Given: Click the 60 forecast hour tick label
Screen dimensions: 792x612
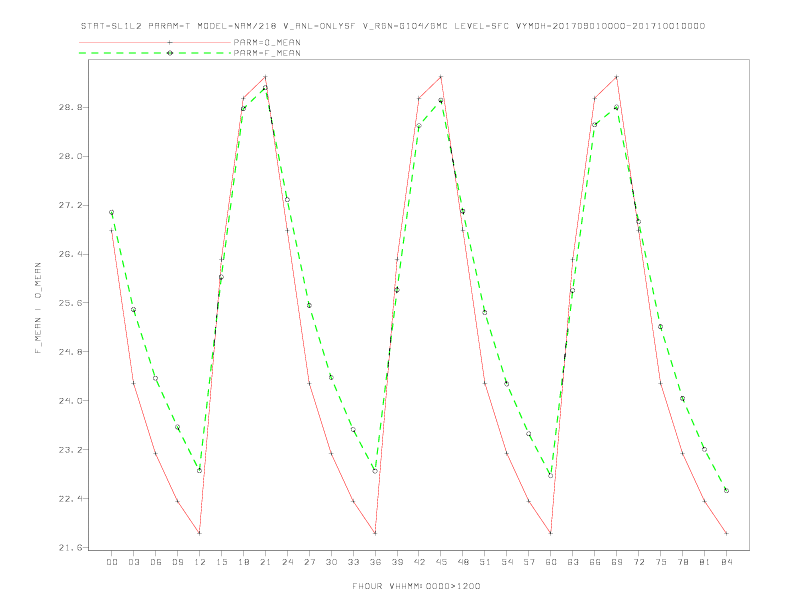Looking at the screenshot, I should (x=551, y=562).
